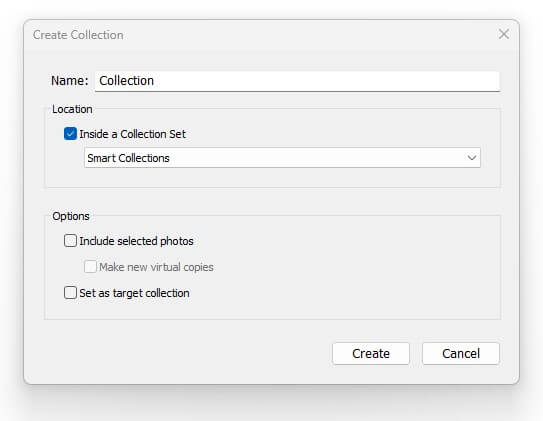This screenshot has height=421, width=543.
Task: Check the Set as target collection box
Action: [x=70, y=293]
